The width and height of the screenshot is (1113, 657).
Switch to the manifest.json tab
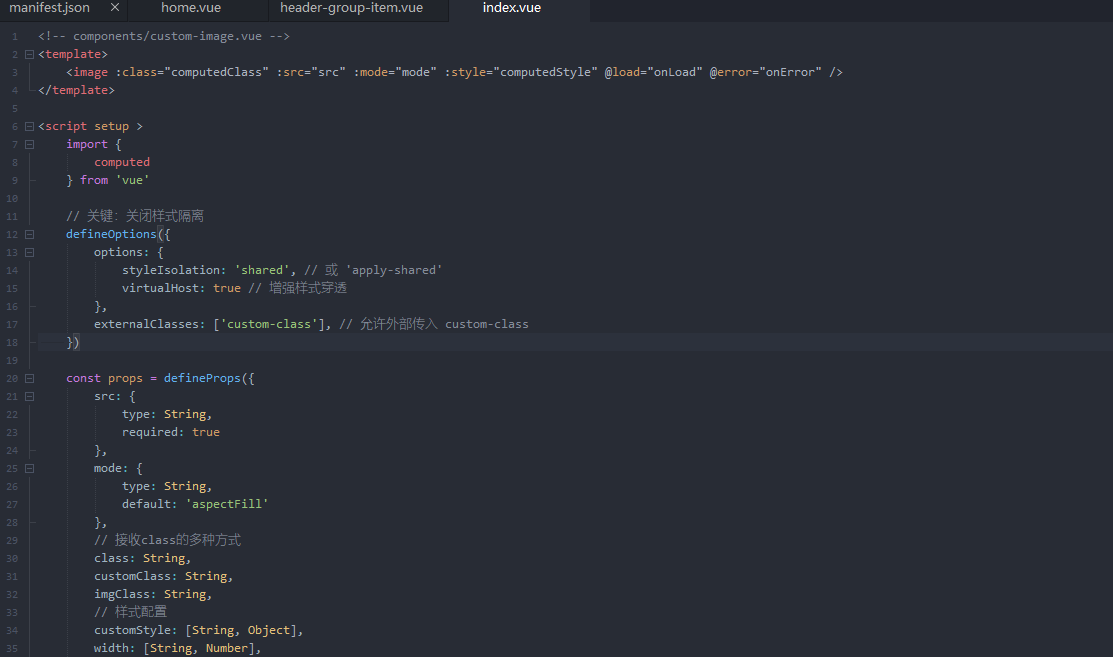[50, 8]
